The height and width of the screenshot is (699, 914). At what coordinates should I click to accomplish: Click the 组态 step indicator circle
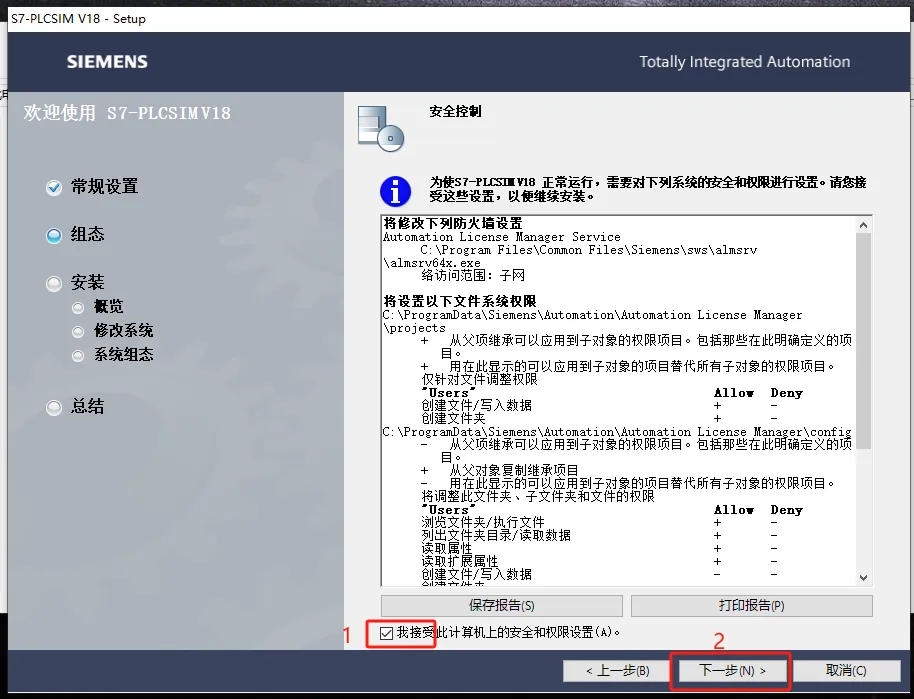click(54, 235)
